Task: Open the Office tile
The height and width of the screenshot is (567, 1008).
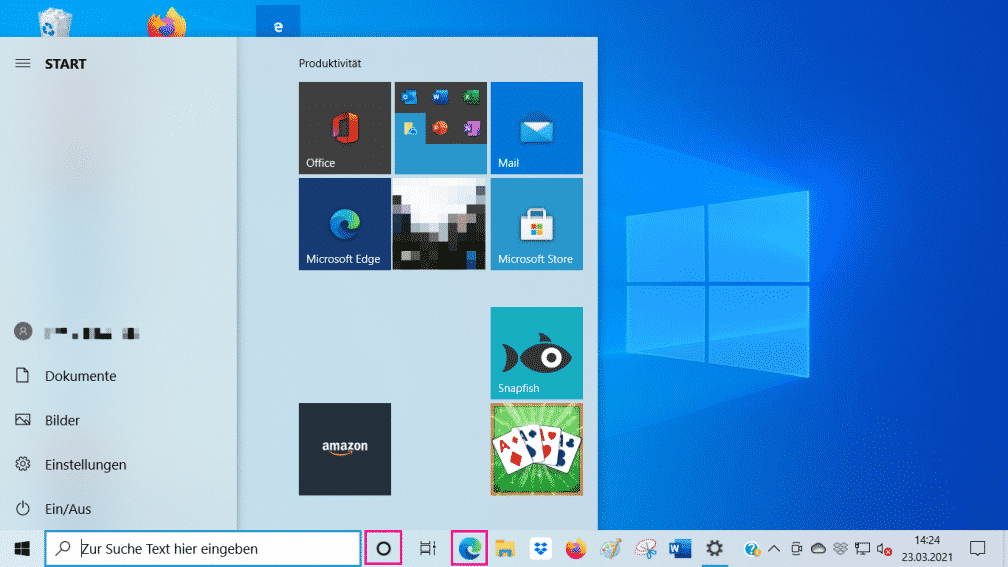Action: pyautogui.click(x=344, y=128)
